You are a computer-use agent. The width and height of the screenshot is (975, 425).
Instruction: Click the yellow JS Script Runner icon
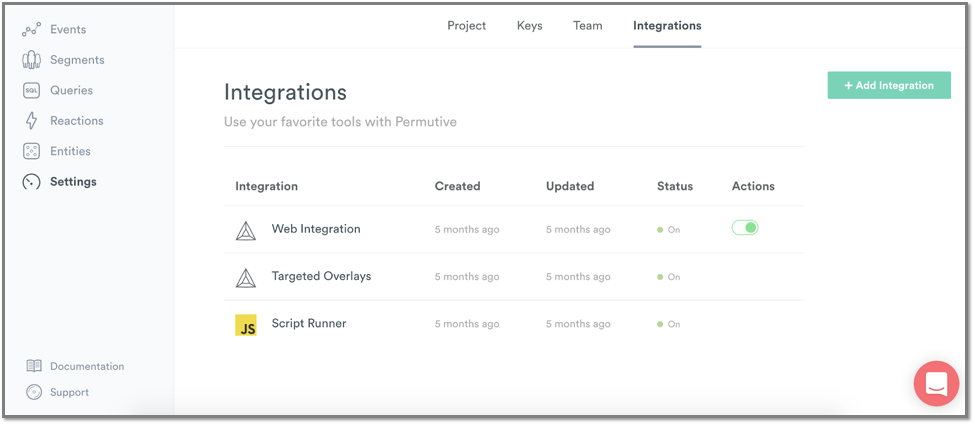point(246,325)
